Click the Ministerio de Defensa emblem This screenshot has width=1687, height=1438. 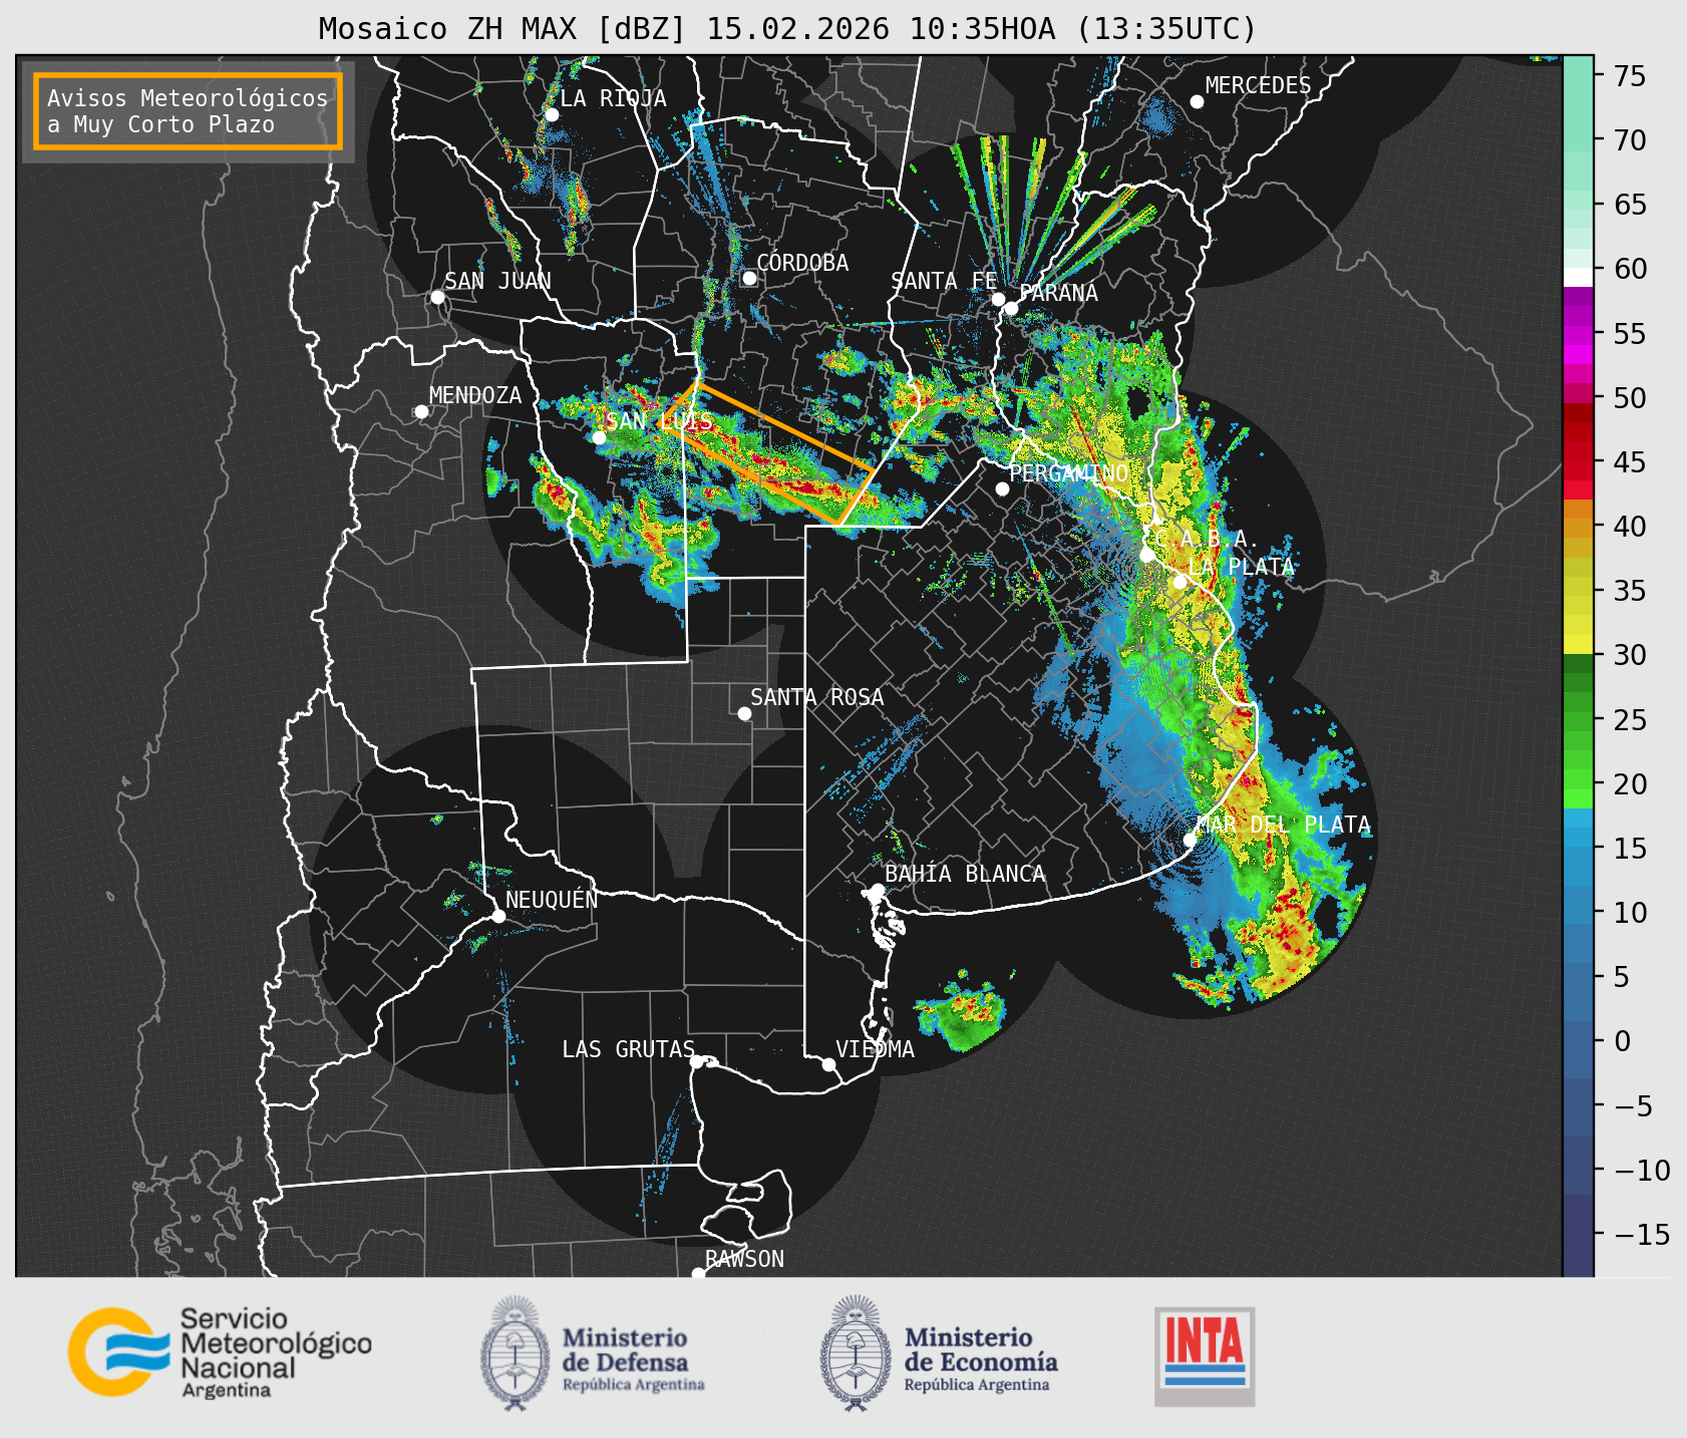point(515,1353)
